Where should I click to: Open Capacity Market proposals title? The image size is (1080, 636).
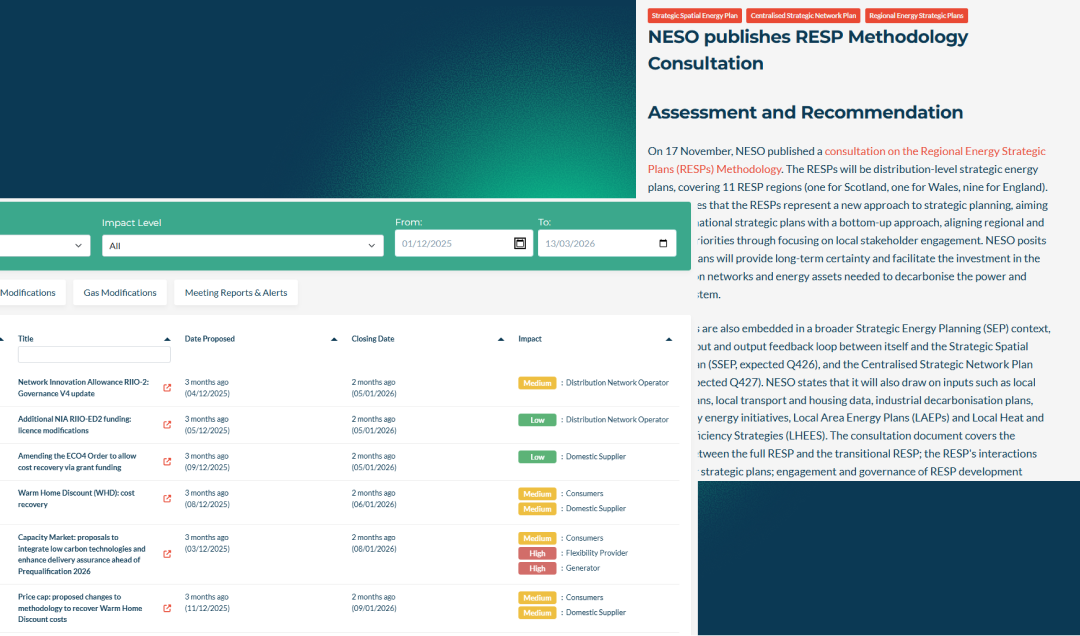[x=81, y=554]
